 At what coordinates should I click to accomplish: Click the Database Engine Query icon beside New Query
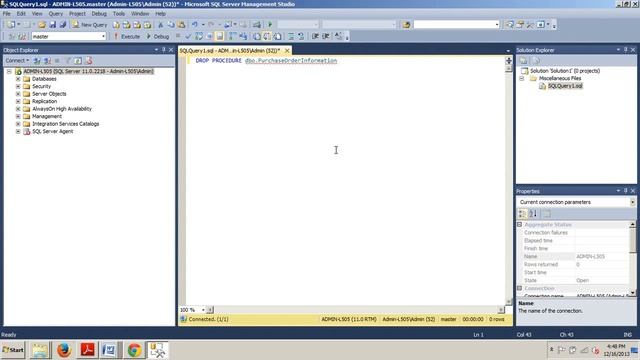(116, 25)
